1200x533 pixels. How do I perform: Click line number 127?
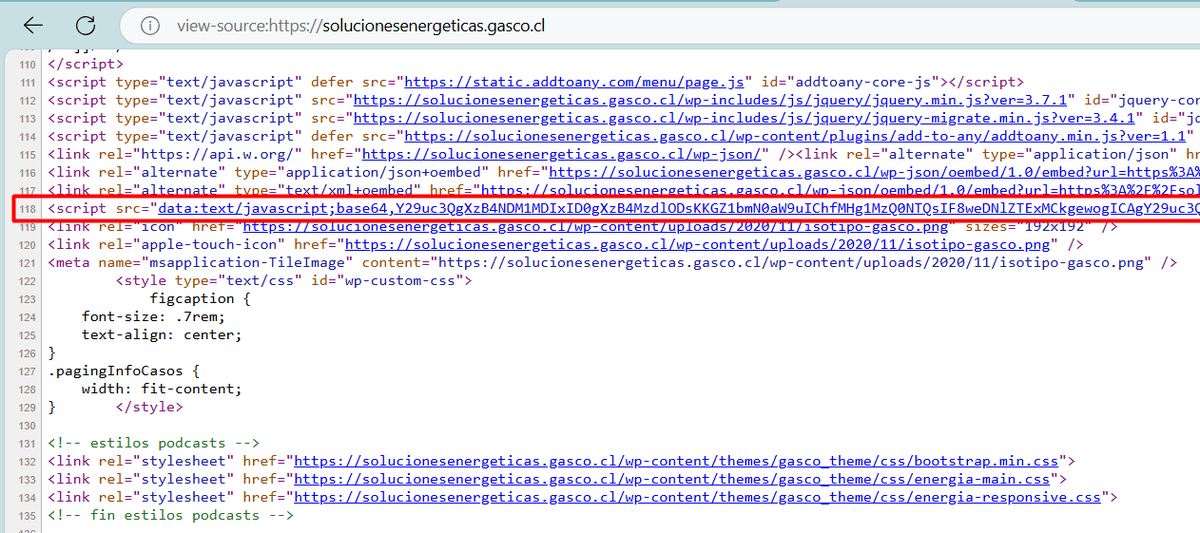(26, 370)
